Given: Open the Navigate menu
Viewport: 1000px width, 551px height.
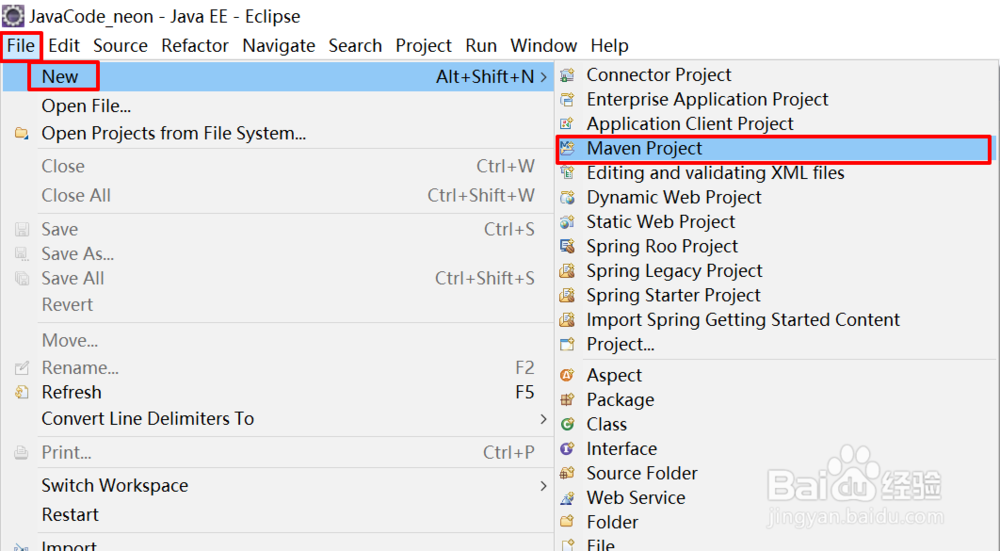Looking at the screenshot, I should (279, 46).
